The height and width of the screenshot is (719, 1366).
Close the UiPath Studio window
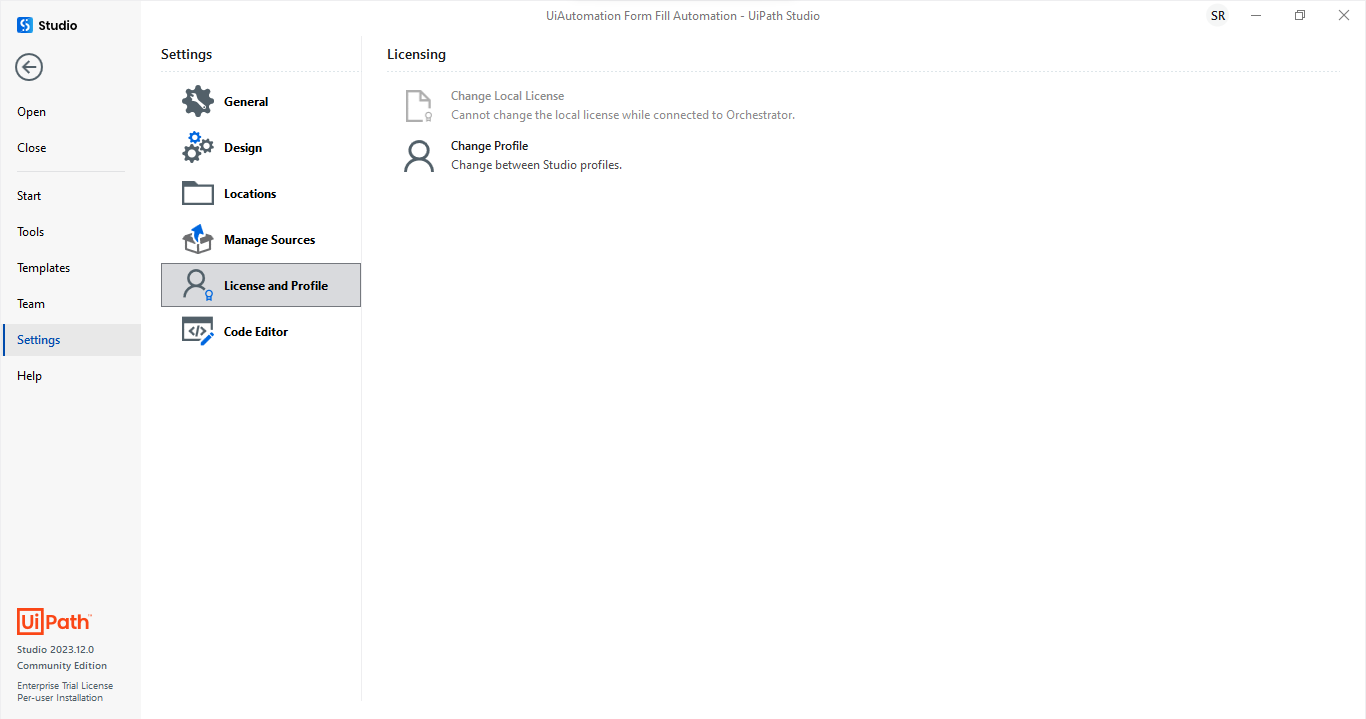tap(1344, 16)
